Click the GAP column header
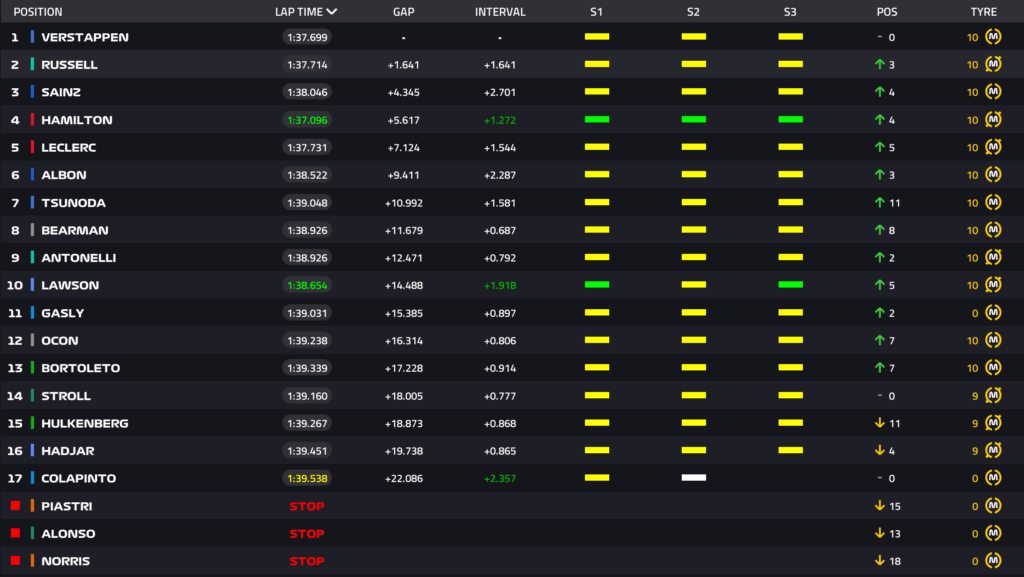Image resolution: width=1024 pixels, height=577 pixels. pos(404,12)
